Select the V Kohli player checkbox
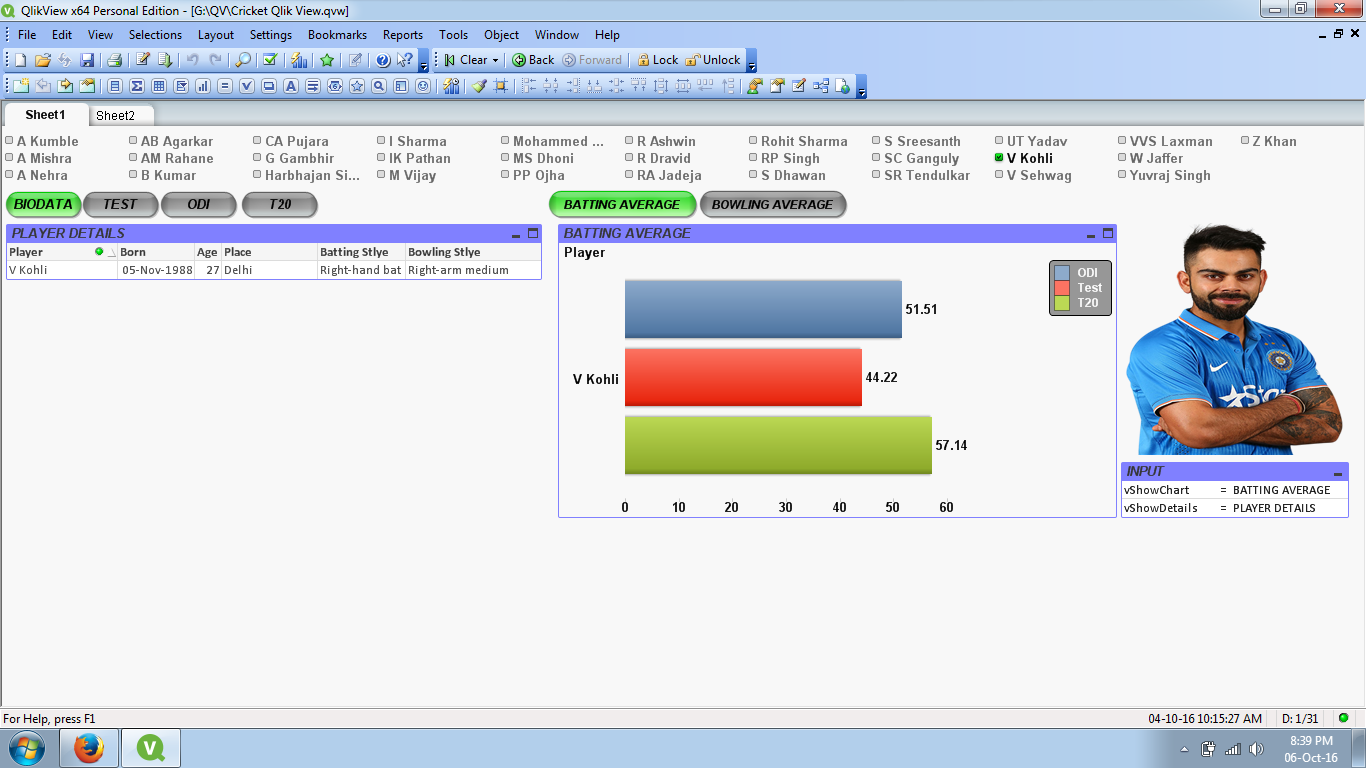 coord(1000,158)
